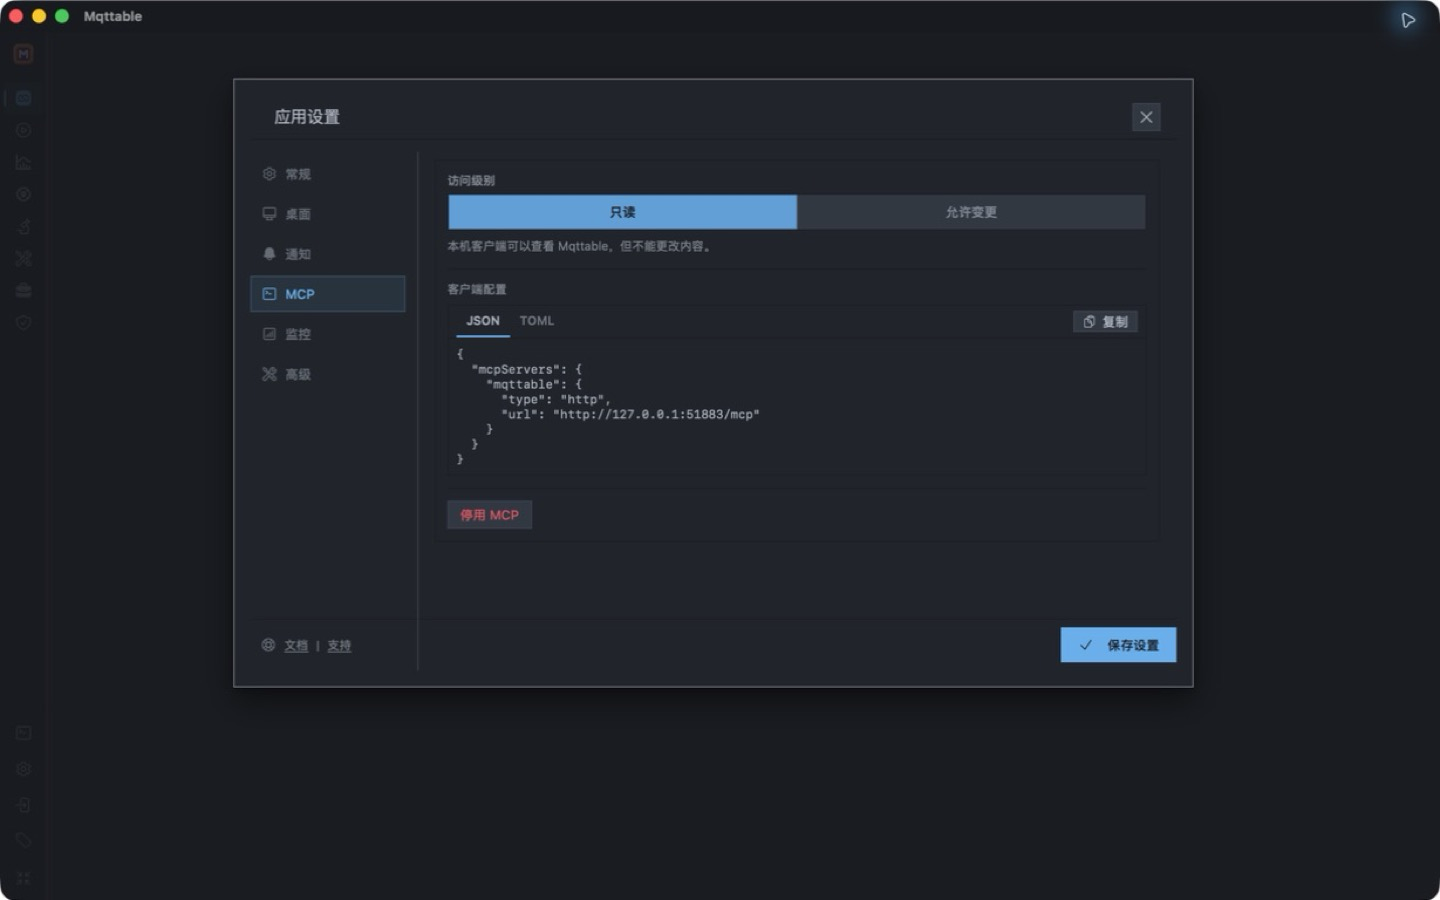Click the Mqttable logo icon in sidebar
This screenshot has width=1440, height=900.
pyautogui.click(x=23, y=54)
